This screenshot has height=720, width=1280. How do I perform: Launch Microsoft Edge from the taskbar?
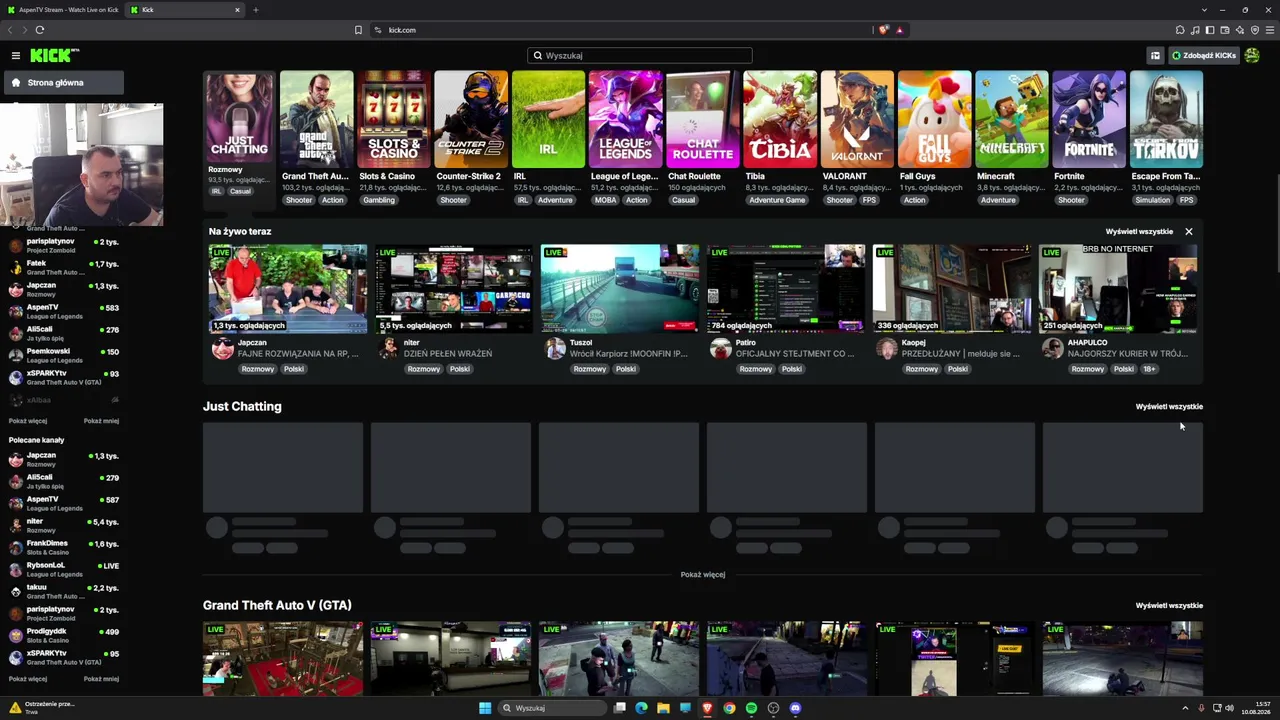[x=641, y=708]
